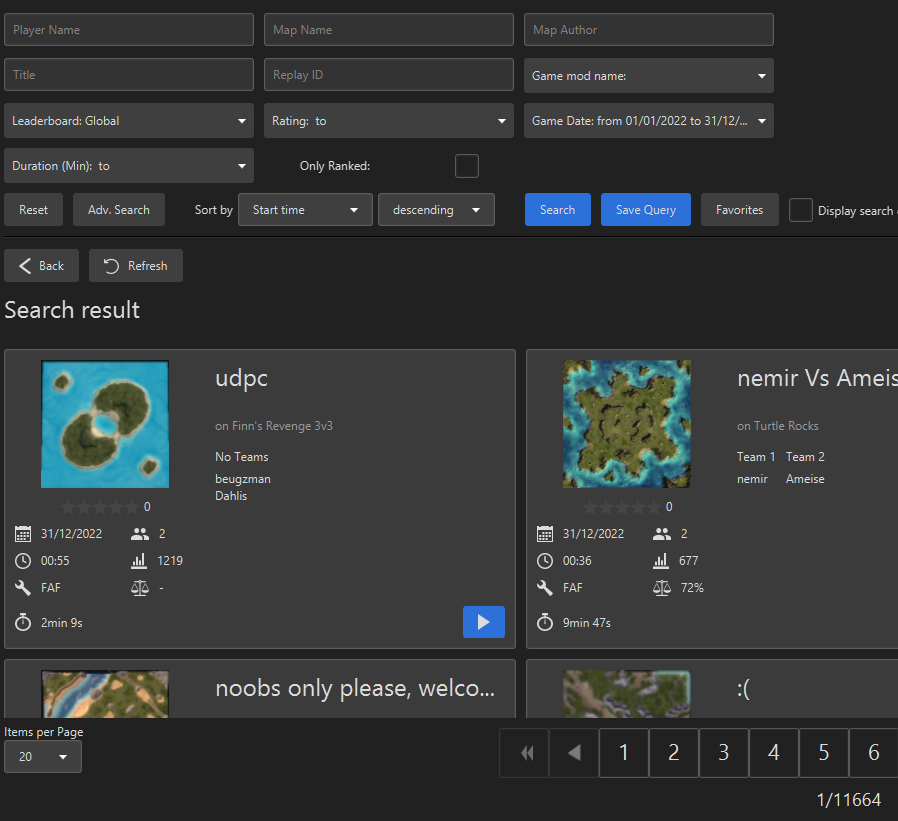This screenshot has height=821, width=898.
Task: Click the balance scale icon on udpc card
Action: click(140, 587)
